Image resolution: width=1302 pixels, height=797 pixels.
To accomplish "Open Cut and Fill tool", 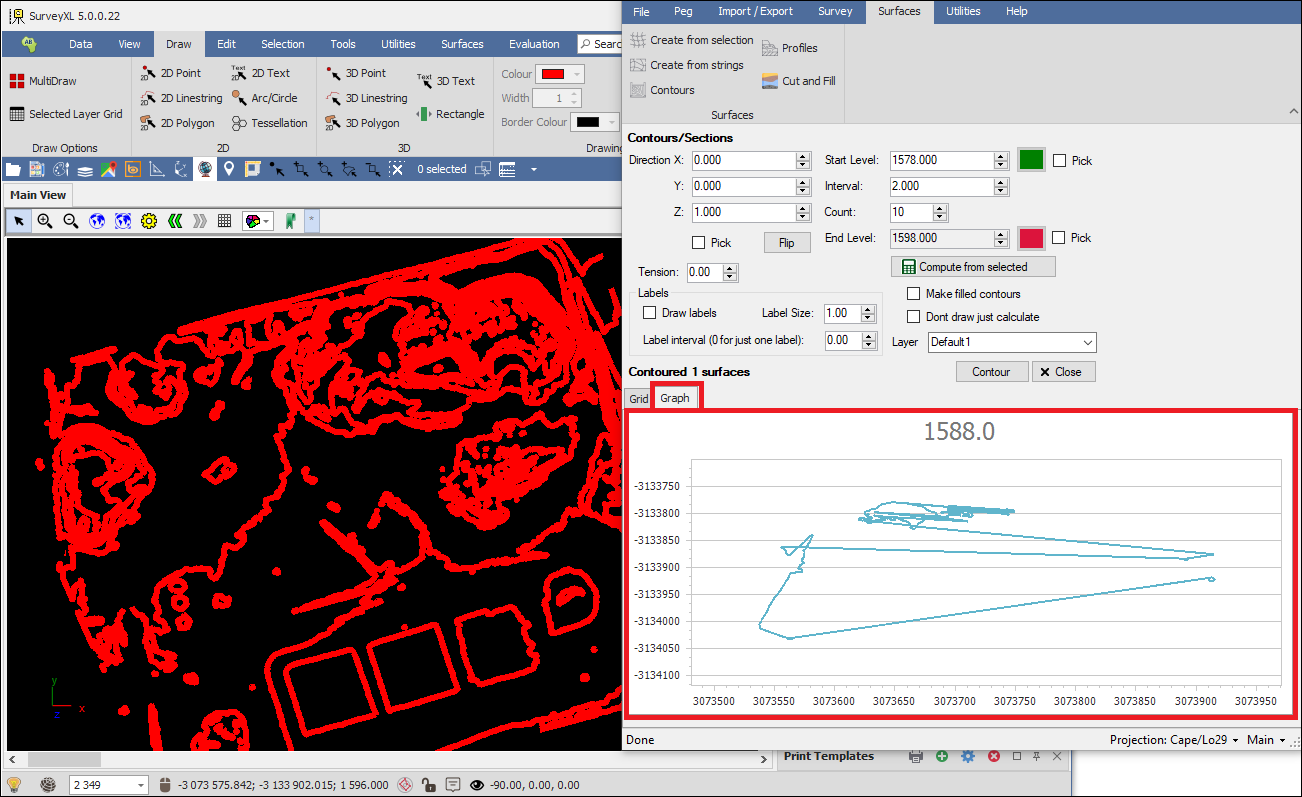I will click(x=798, y=81).
